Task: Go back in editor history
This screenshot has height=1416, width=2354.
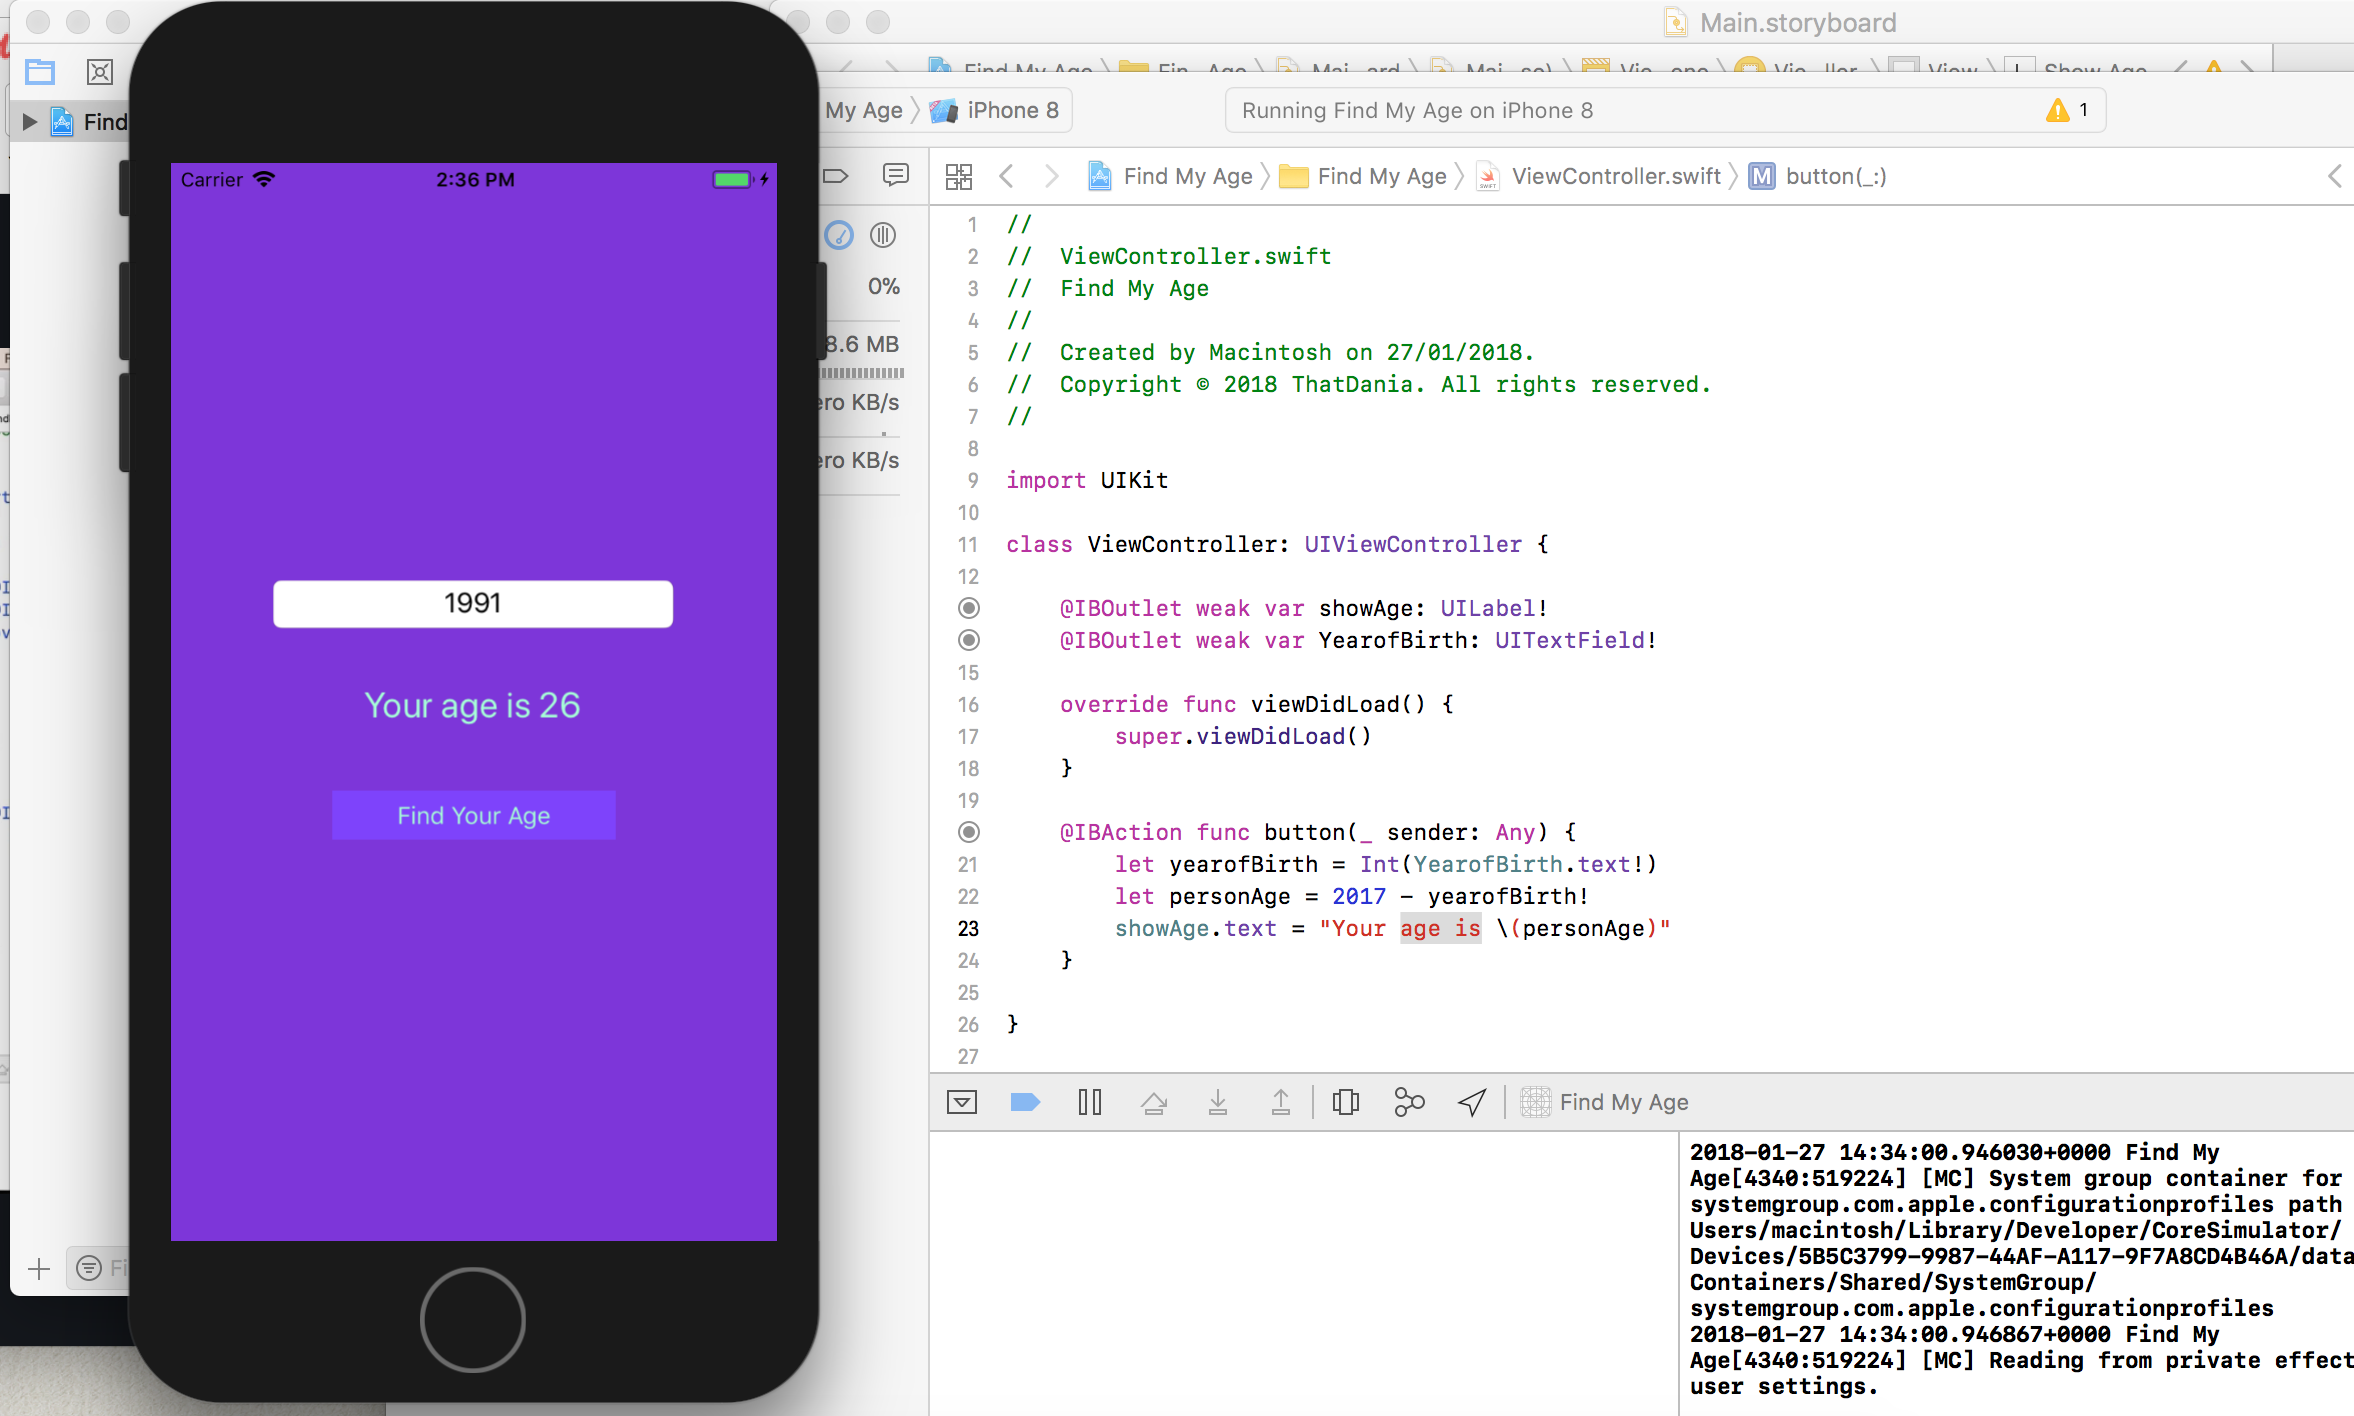Action: point(1007,177)
